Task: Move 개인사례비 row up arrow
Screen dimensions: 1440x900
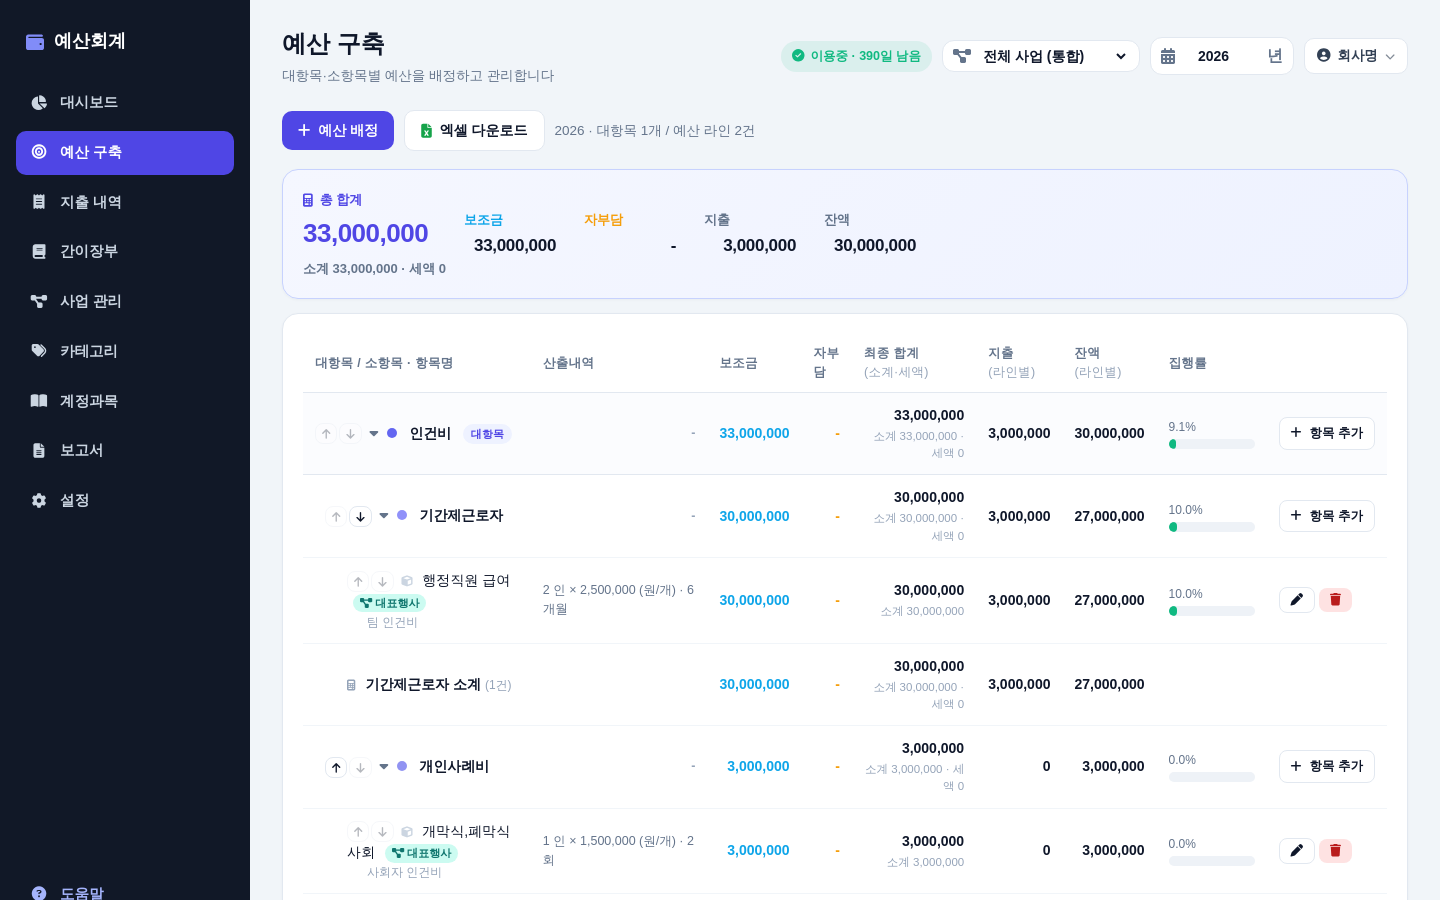Action: tap(336, 768)
